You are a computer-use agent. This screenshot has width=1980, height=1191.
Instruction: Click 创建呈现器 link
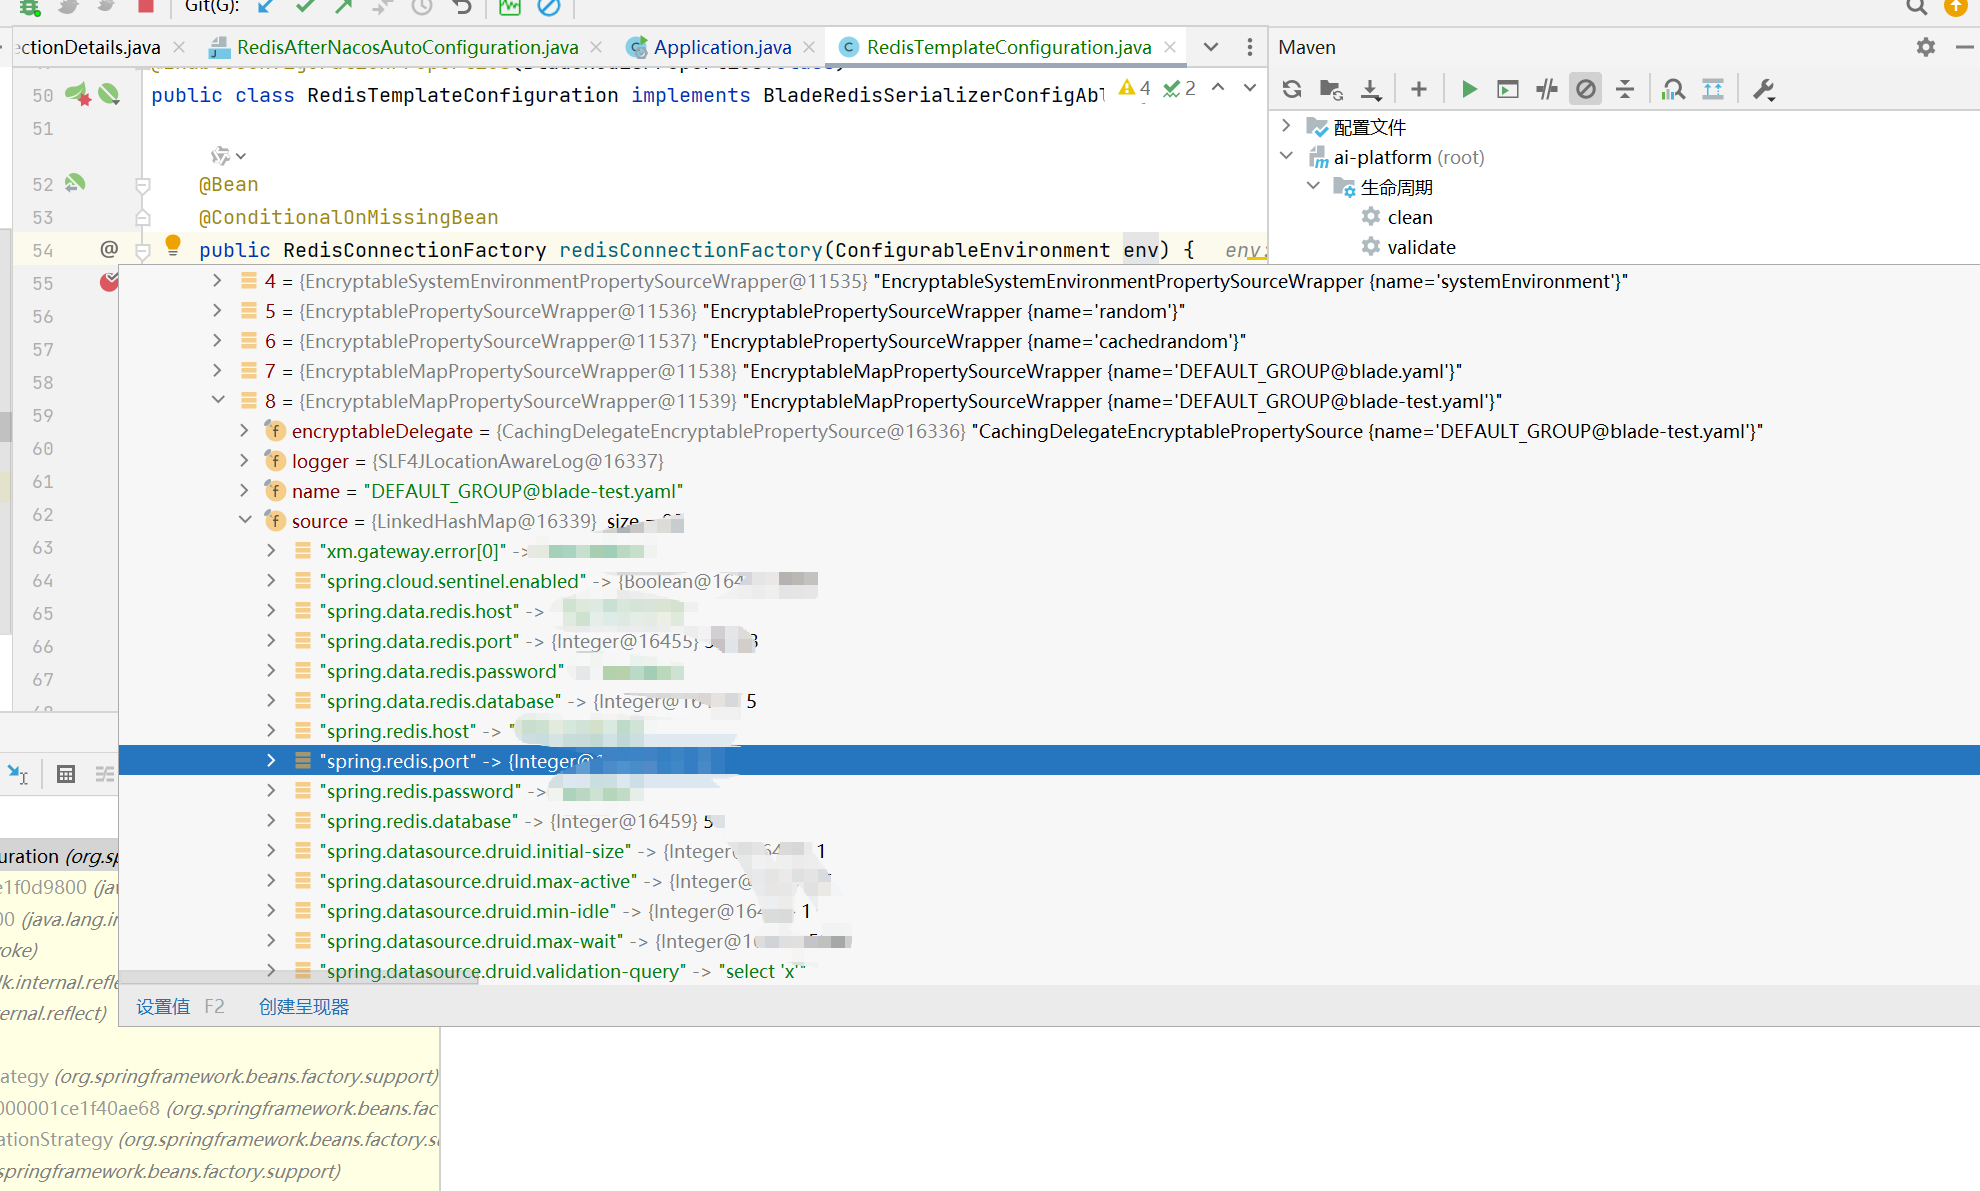pos(304,1006)
